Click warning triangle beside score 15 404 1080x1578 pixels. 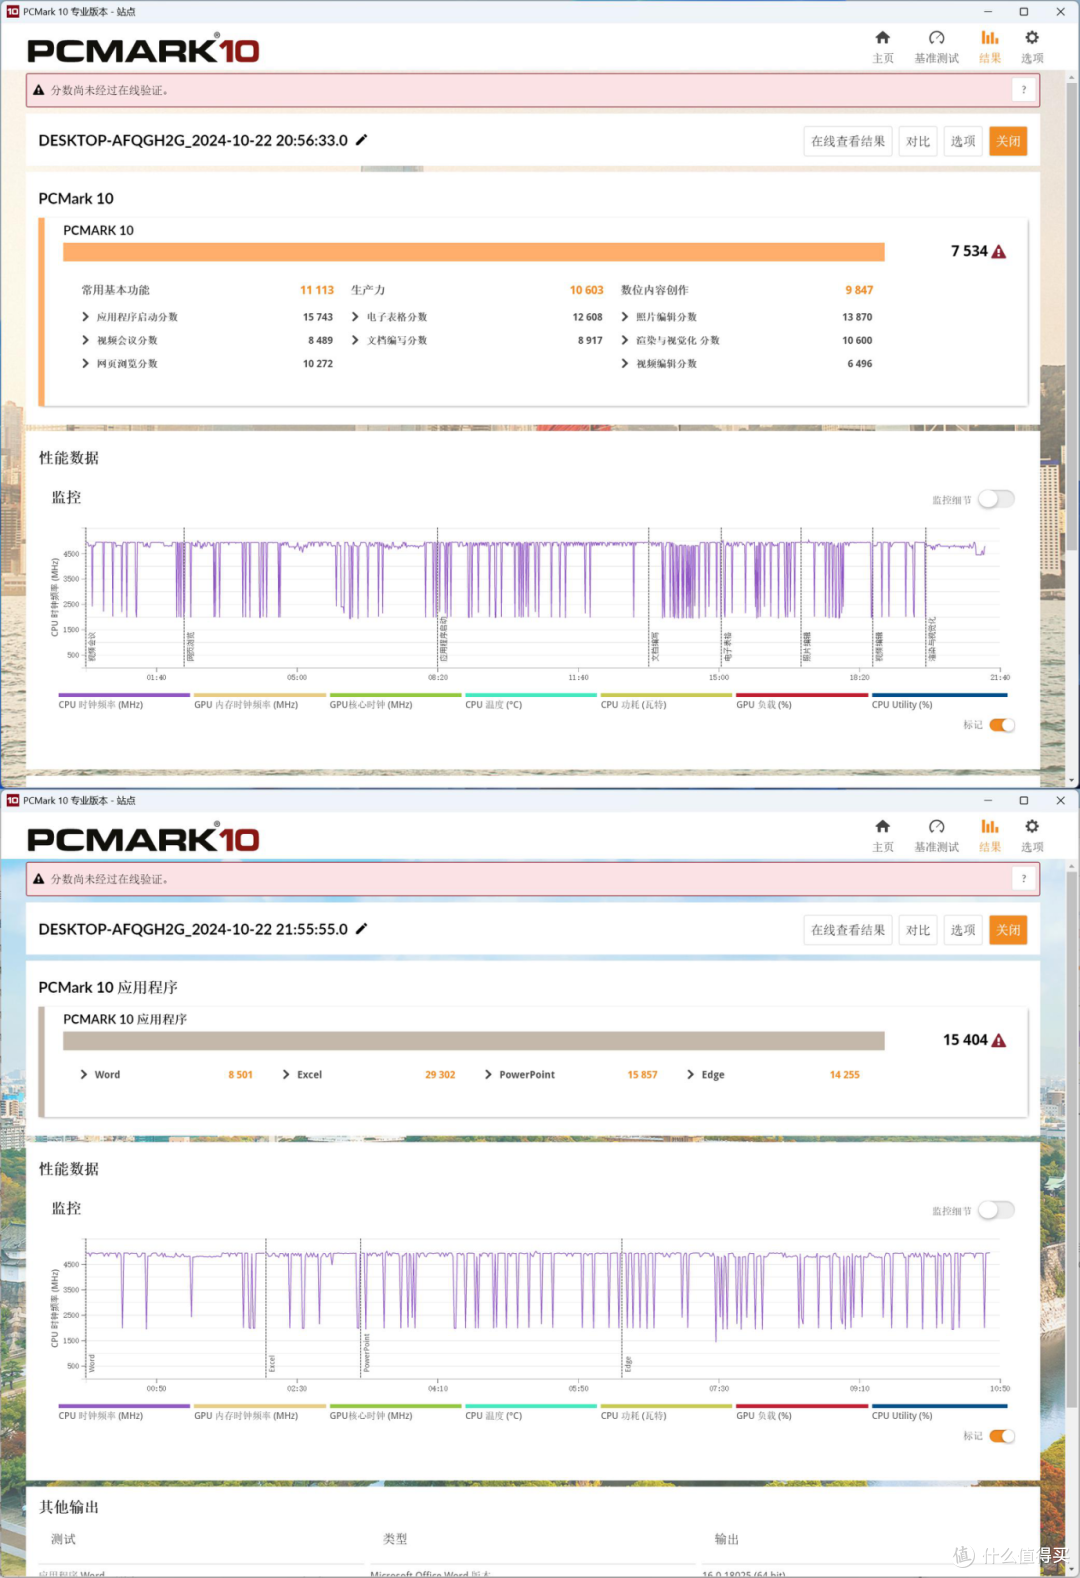(999, 1041)
